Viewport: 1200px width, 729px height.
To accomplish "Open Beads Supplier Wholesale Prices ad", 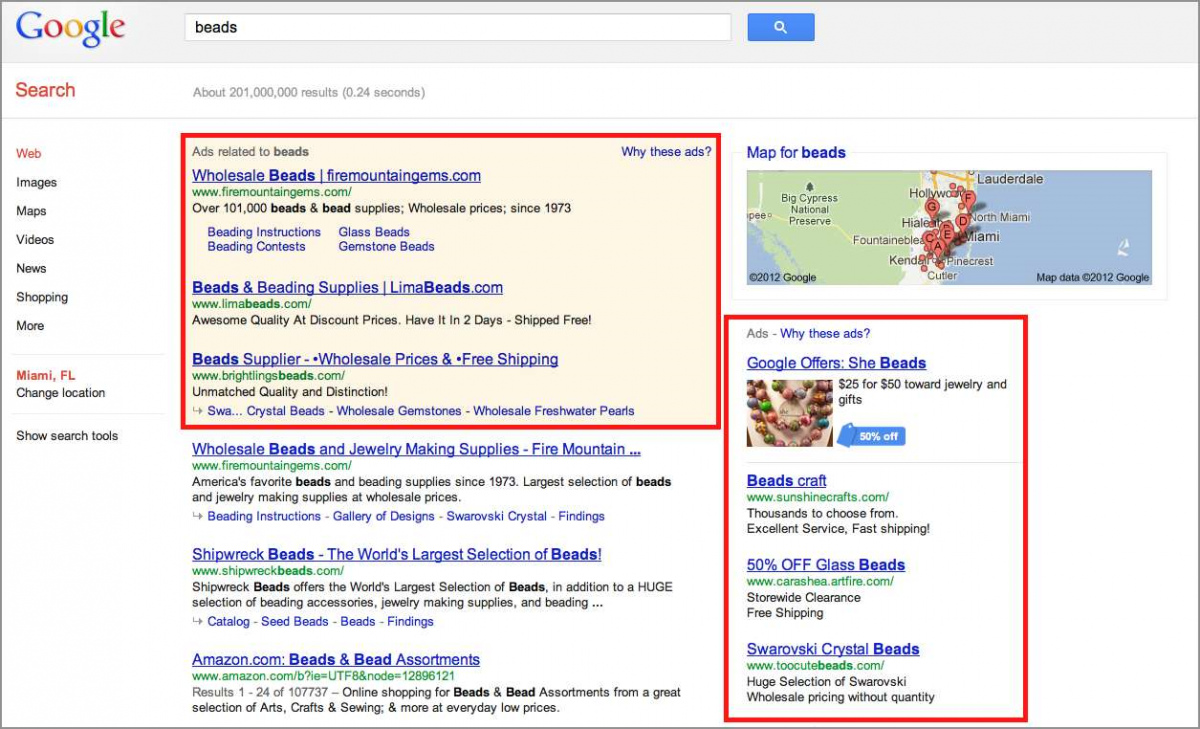I will [375, 359].
